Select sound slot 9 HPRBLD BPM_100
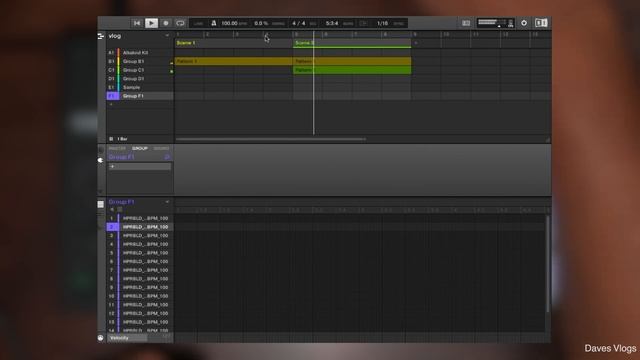Screen dimensions: 640x360 coord(140,287)
